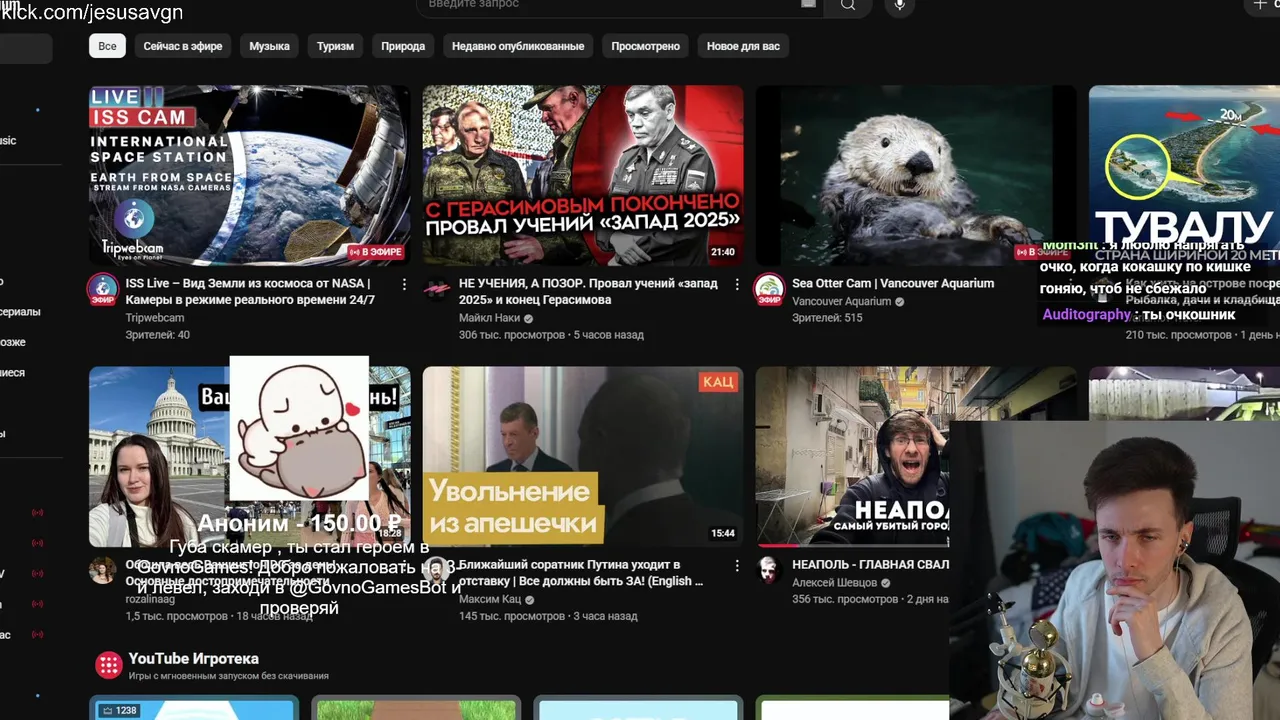Screen dimensions: 1280x720
Task: Open the Tripwebcam channel avatar
Action: [102, 289]
